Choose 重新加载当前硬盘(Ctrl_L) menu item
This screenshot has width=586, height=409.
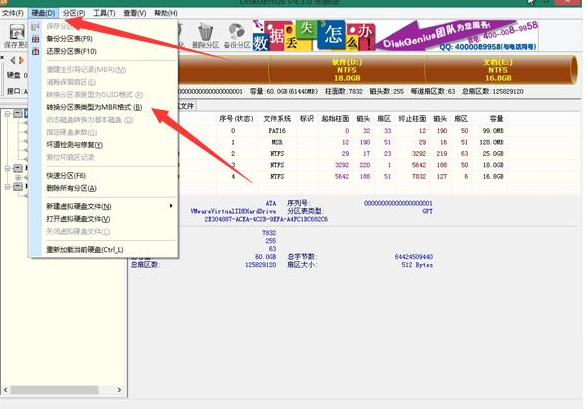85,249
